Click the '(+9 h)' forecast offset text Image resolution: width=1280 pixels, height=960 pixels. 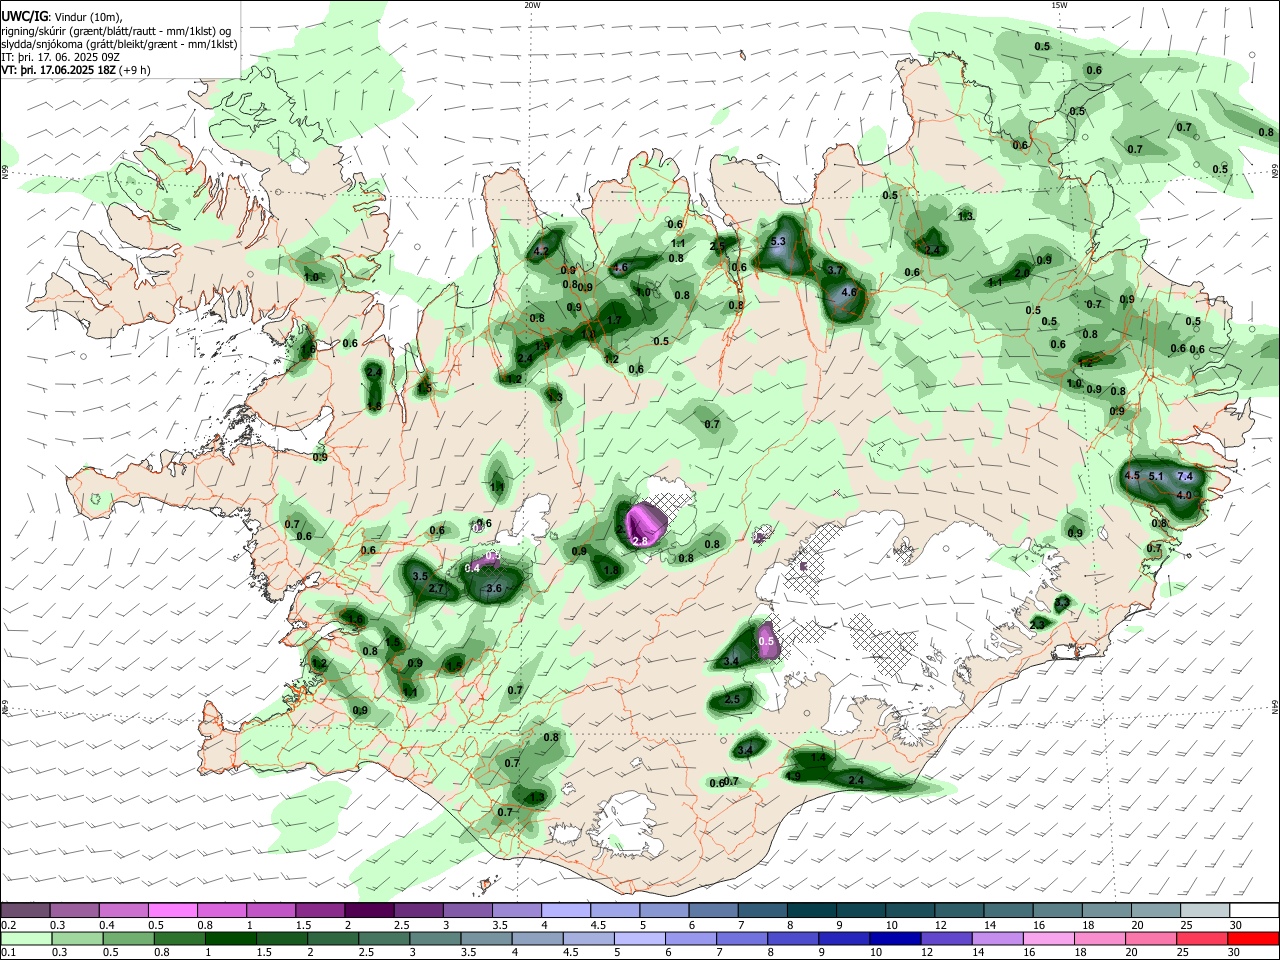pyautogui.click(x=135, y=70)
